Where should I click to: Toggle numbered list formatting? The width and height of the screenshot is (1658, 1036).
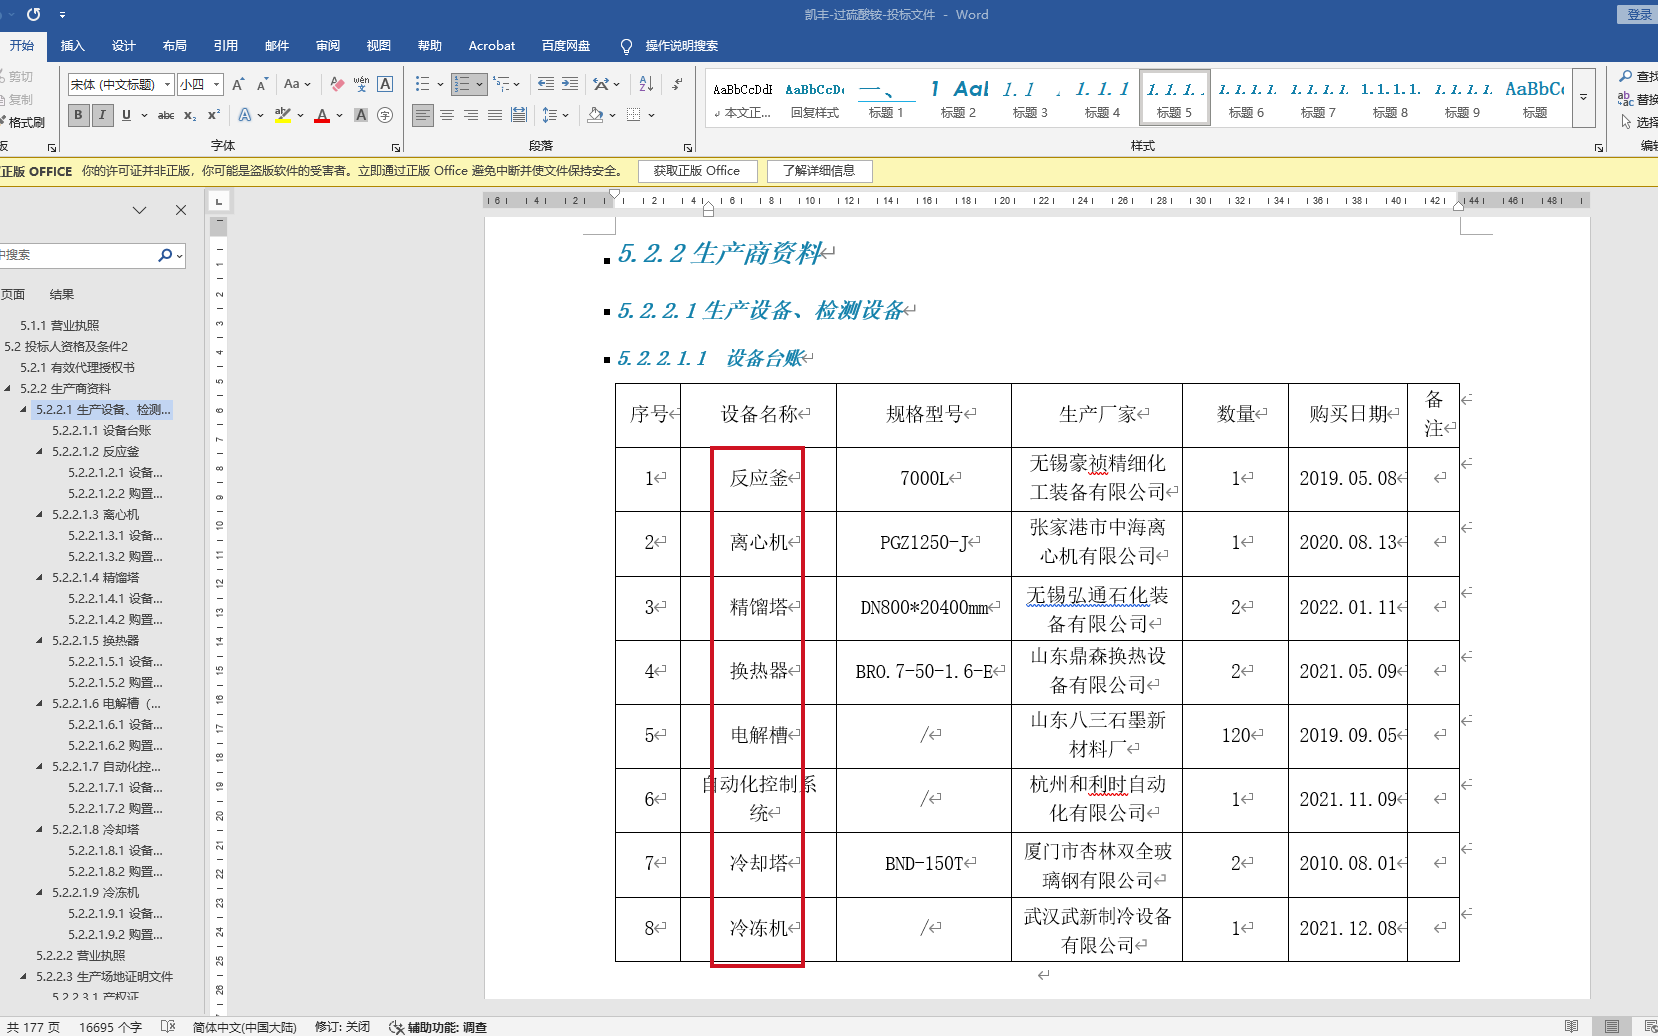pyautogui.click(x=462, y=85)
